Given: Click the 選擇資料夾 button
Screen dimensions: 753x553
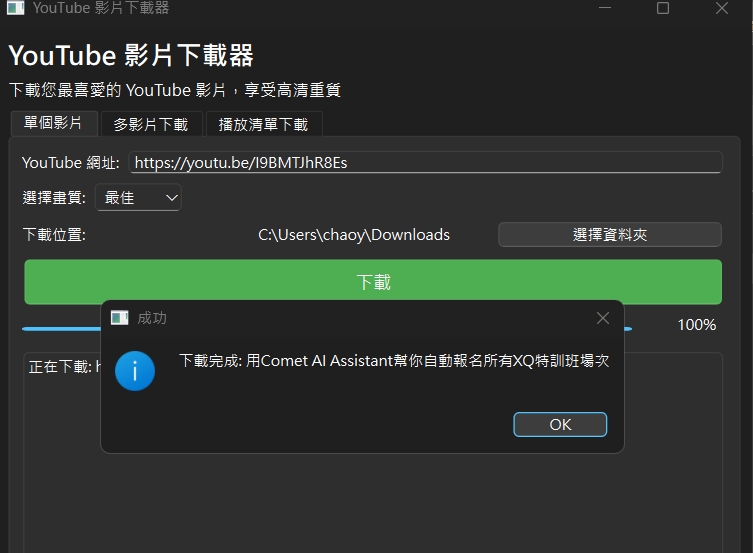Looking at the screenshot, I should point(609,235).
